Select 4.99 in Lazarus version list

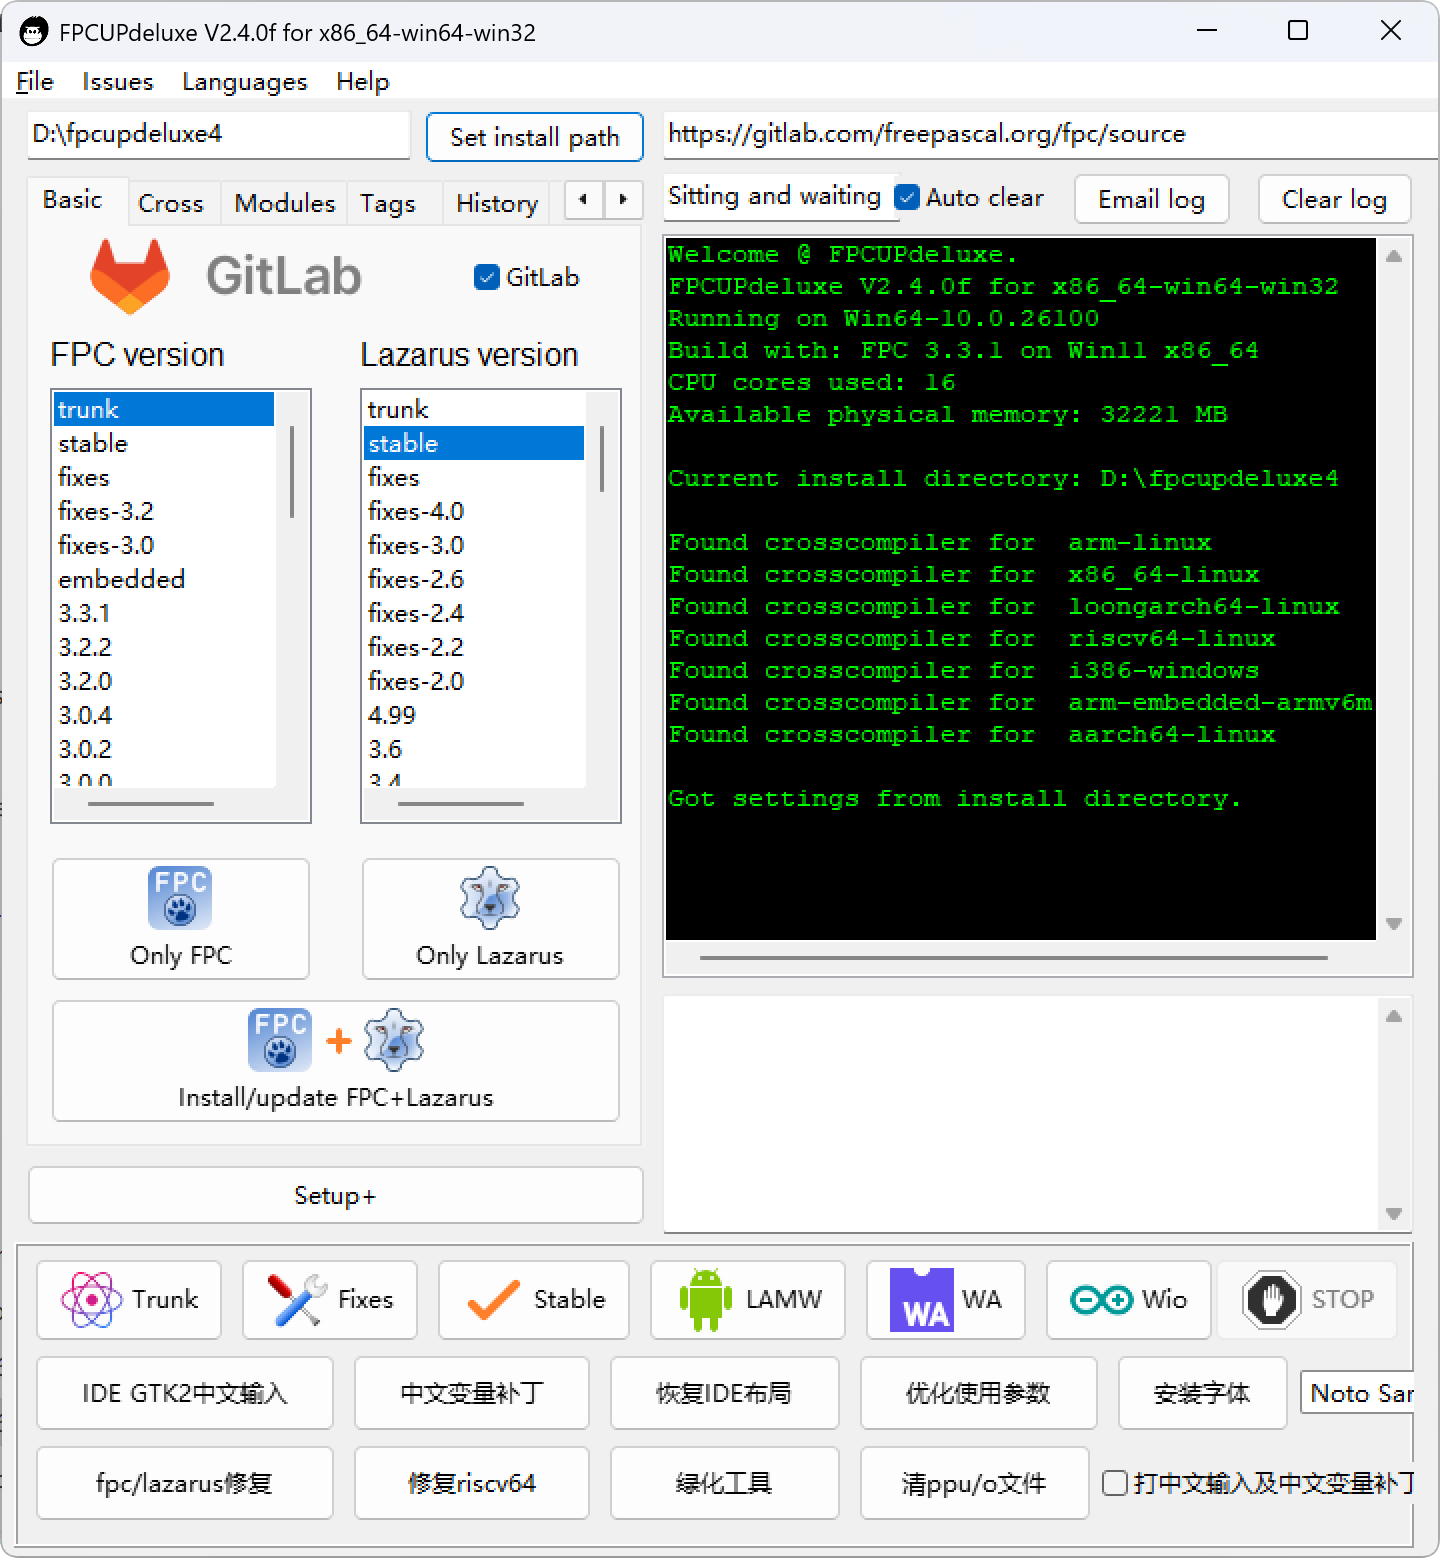coord(474,715)
